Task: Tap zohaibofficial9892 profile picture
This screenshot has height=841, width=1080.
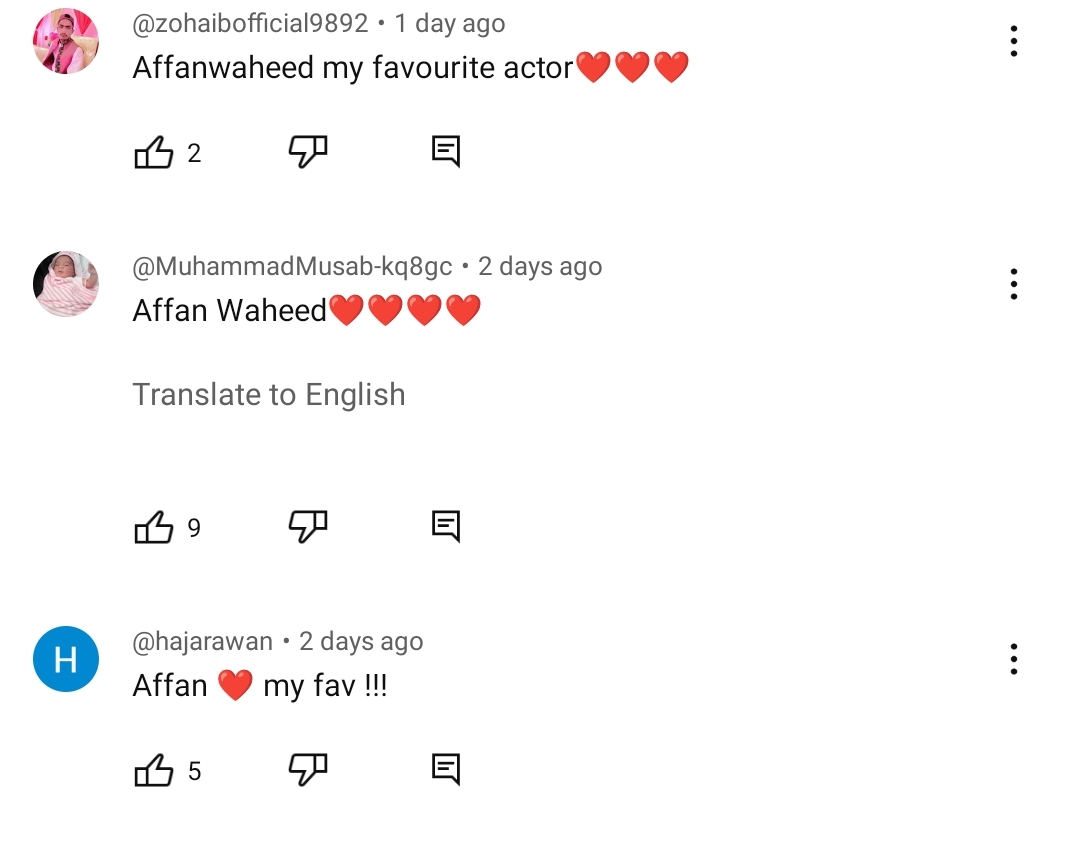Action: pos(66,41)
